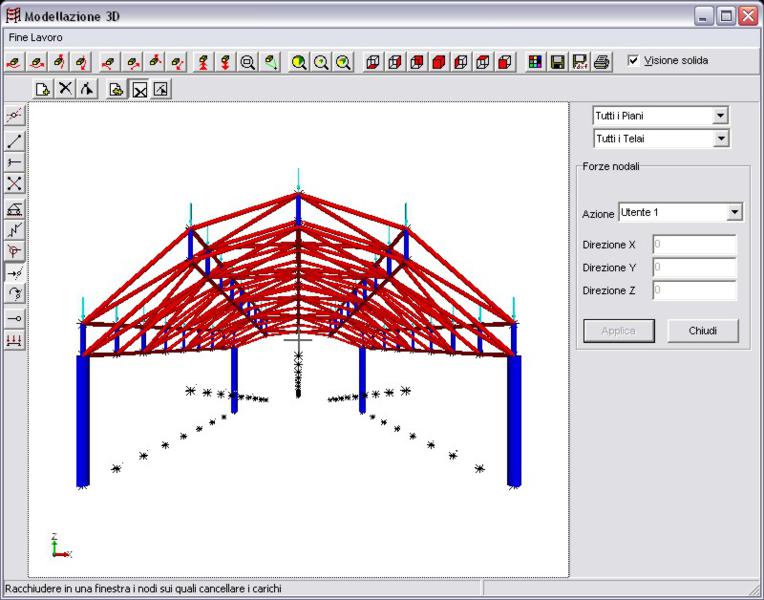The width and height of the screenshot is (764, 600).
Task: Click the Direzione Z input field
Action: point(694,290)
